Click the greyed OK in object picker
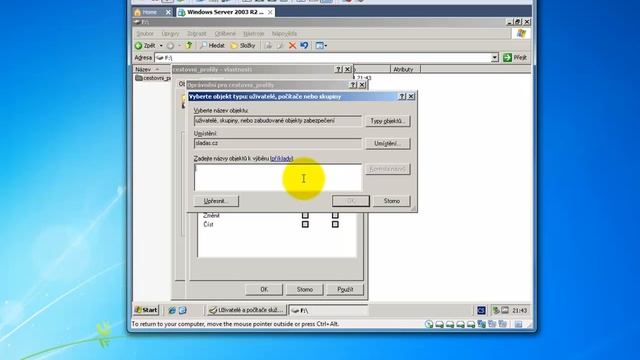The width and height of the screenshot is (640, 360). coord(351,201)
